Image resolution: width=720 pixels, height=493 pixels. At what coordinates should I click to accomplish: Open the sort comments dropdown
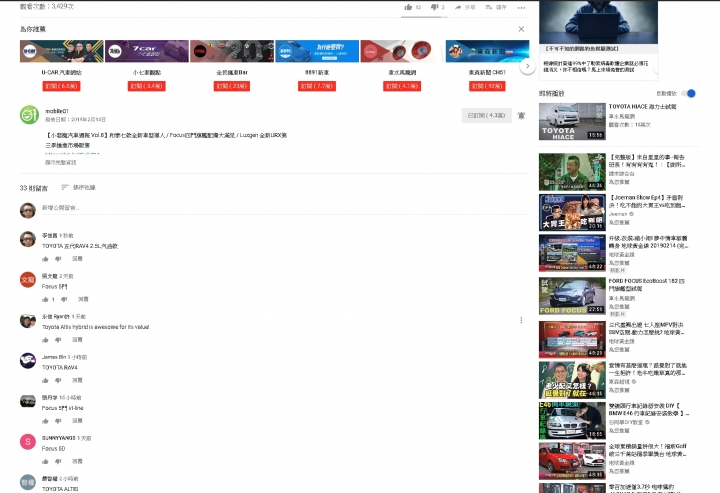[x=79, y=187]
